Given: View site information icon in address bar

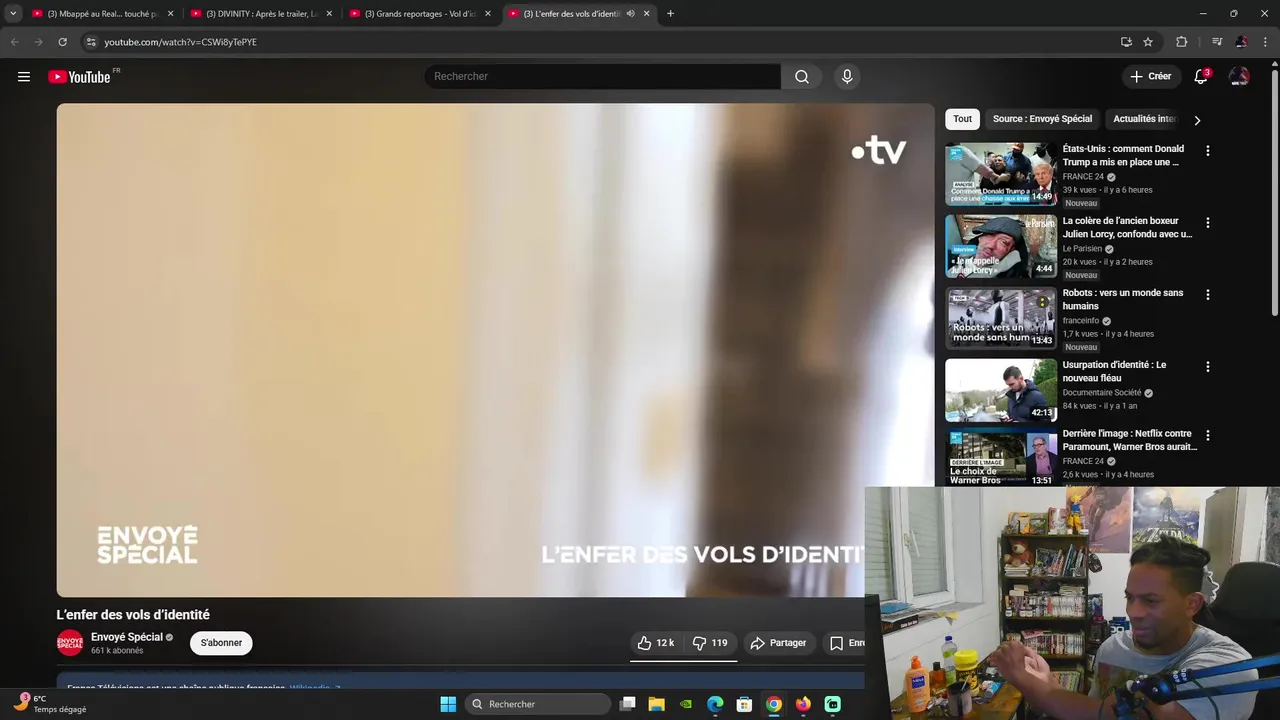Looking at the screenshot, I should click(90, 42).
